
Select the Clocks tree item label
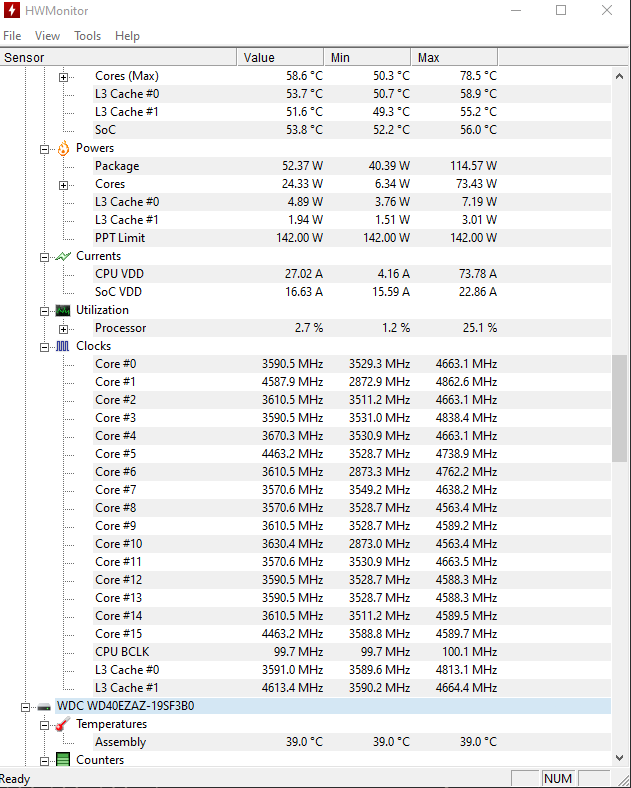(x=93, y=346)
